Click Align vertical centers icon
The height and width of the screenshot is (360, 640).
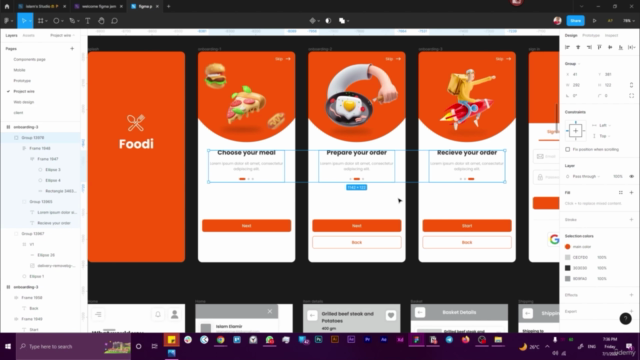(x=610, y=47)
